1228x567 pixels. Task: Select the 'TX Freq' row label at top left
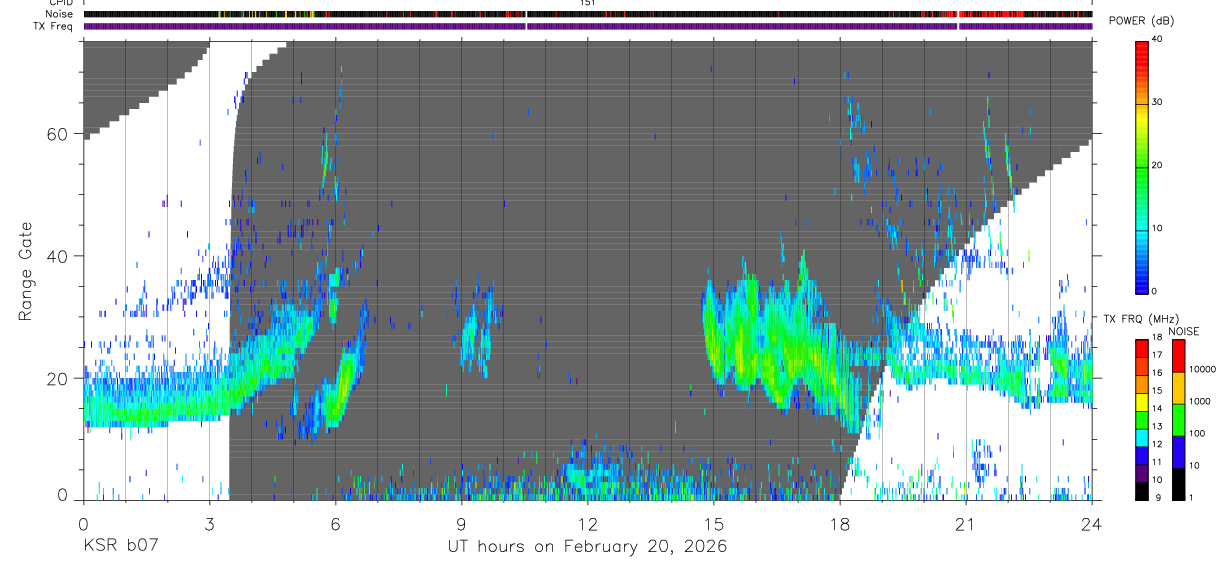point(52,26)
